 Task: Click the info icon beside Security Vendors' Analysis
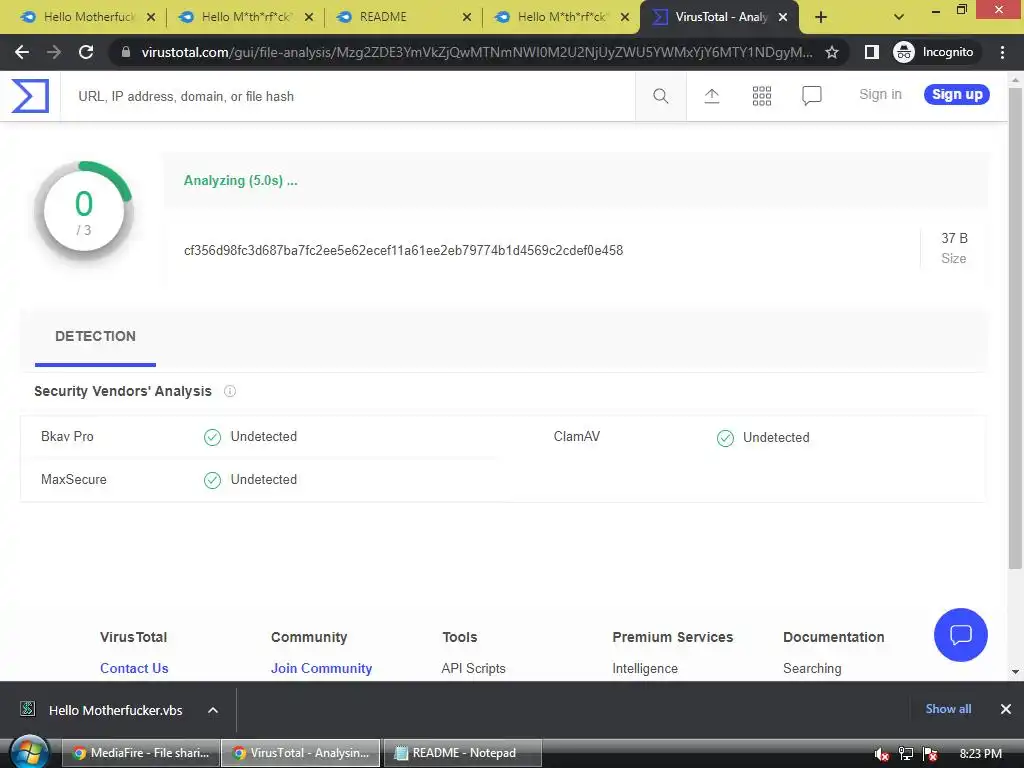coord(230,391)
